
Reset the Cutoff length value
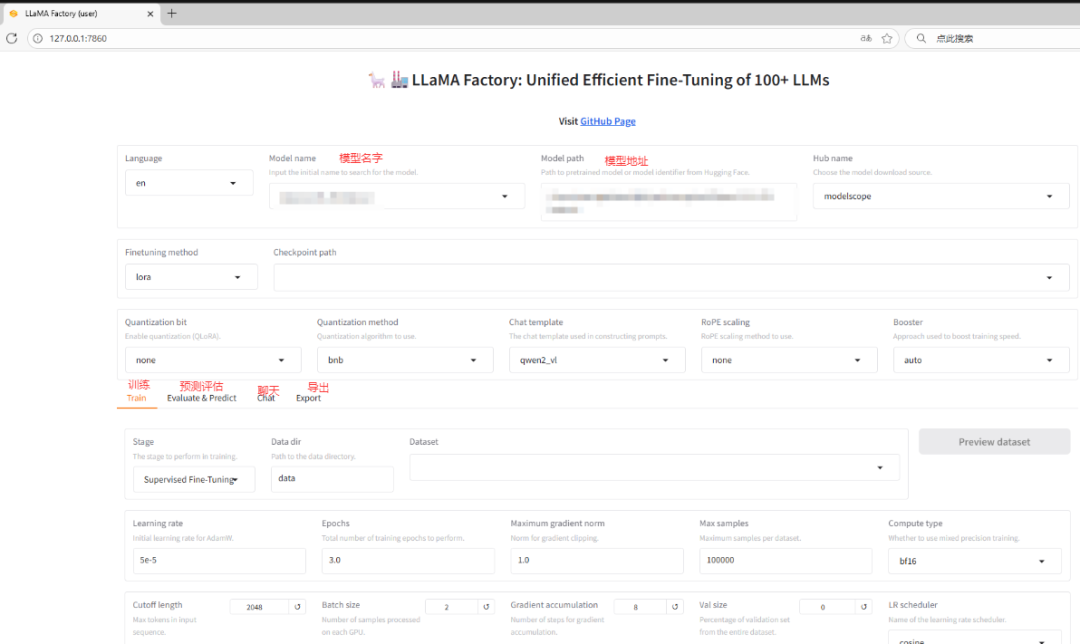pos(298,607)
